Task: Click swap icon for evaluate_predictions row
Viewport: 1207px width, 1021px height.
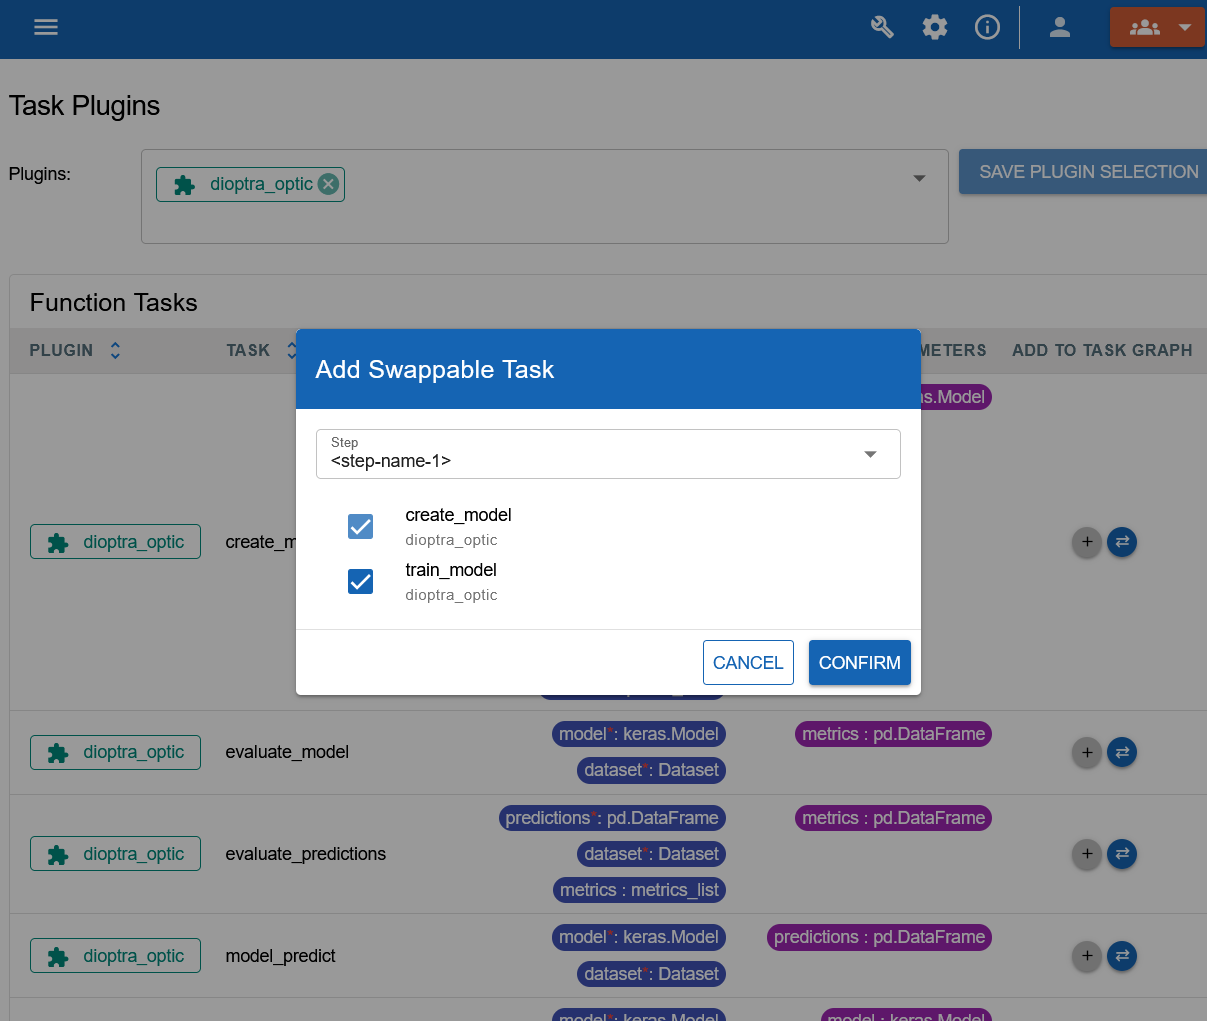Action: (x=1122, y=854)
